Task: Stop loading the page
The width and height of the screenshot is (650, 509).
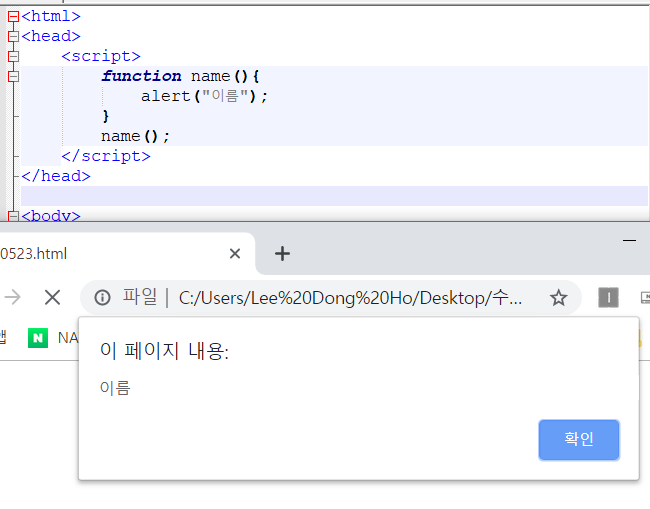Action: tap(53, 297)
